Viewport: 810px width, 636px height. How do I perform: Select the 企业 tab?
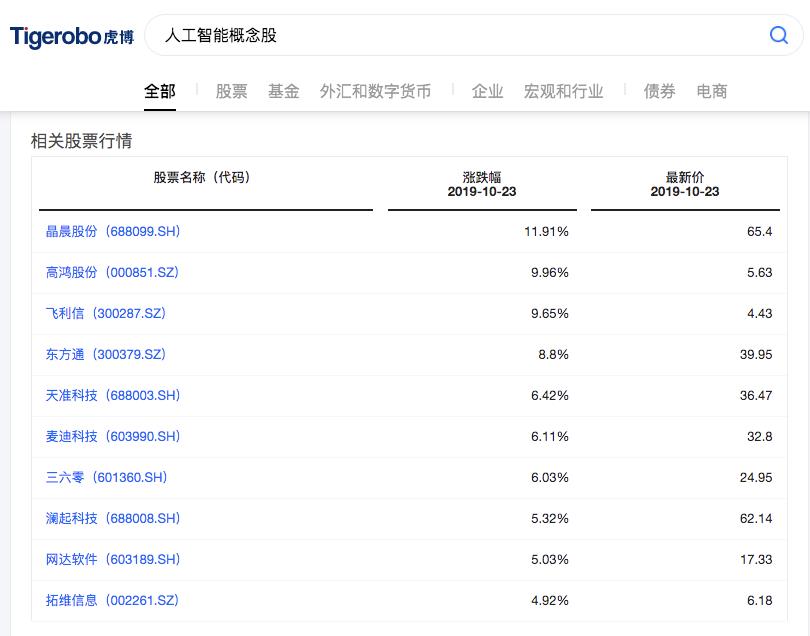487,91
